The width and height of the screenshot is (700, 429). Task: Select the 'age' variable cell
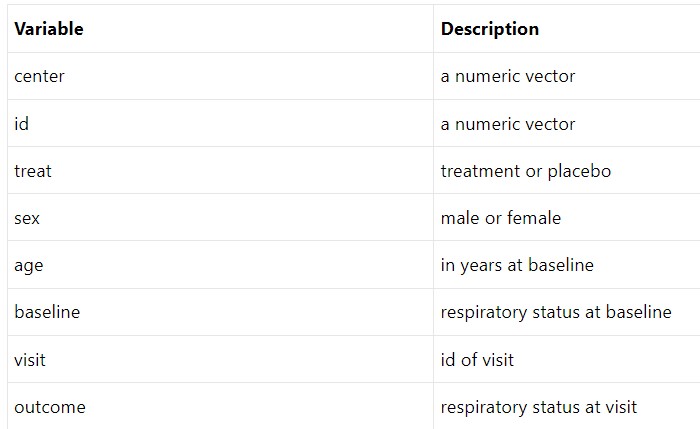coord(29,265)
